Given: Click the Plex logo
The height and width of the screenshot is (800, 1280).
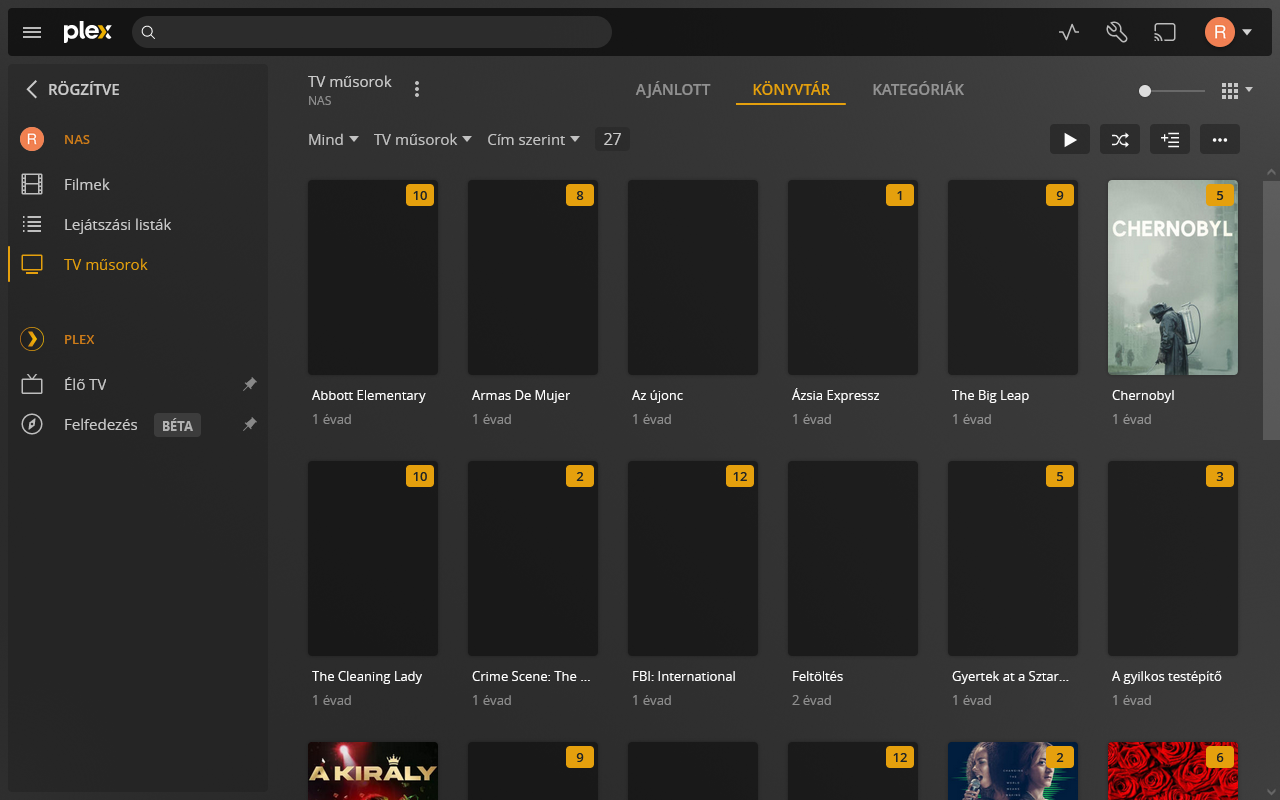Looking at the screenshot, I should 88,32.
